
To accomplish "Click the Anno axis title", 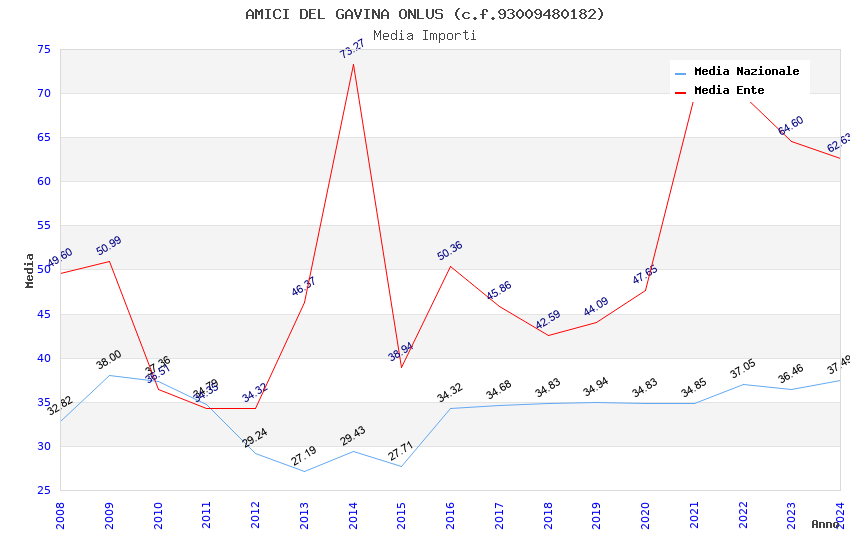I will [x=825, y=524].
